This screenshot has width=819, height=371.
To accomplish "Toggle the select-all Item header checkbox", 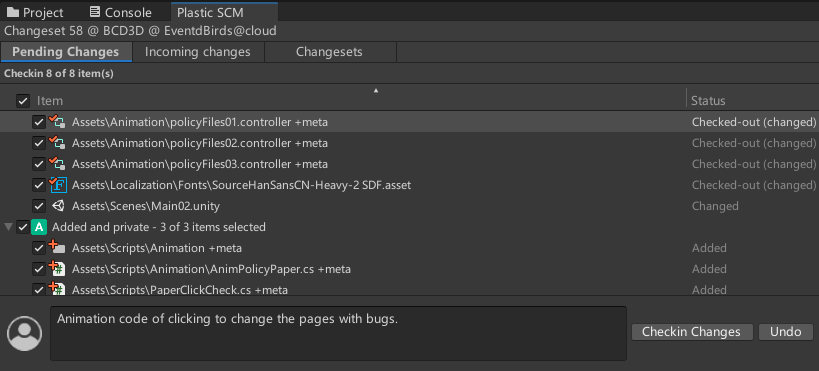I will (22, 100).
